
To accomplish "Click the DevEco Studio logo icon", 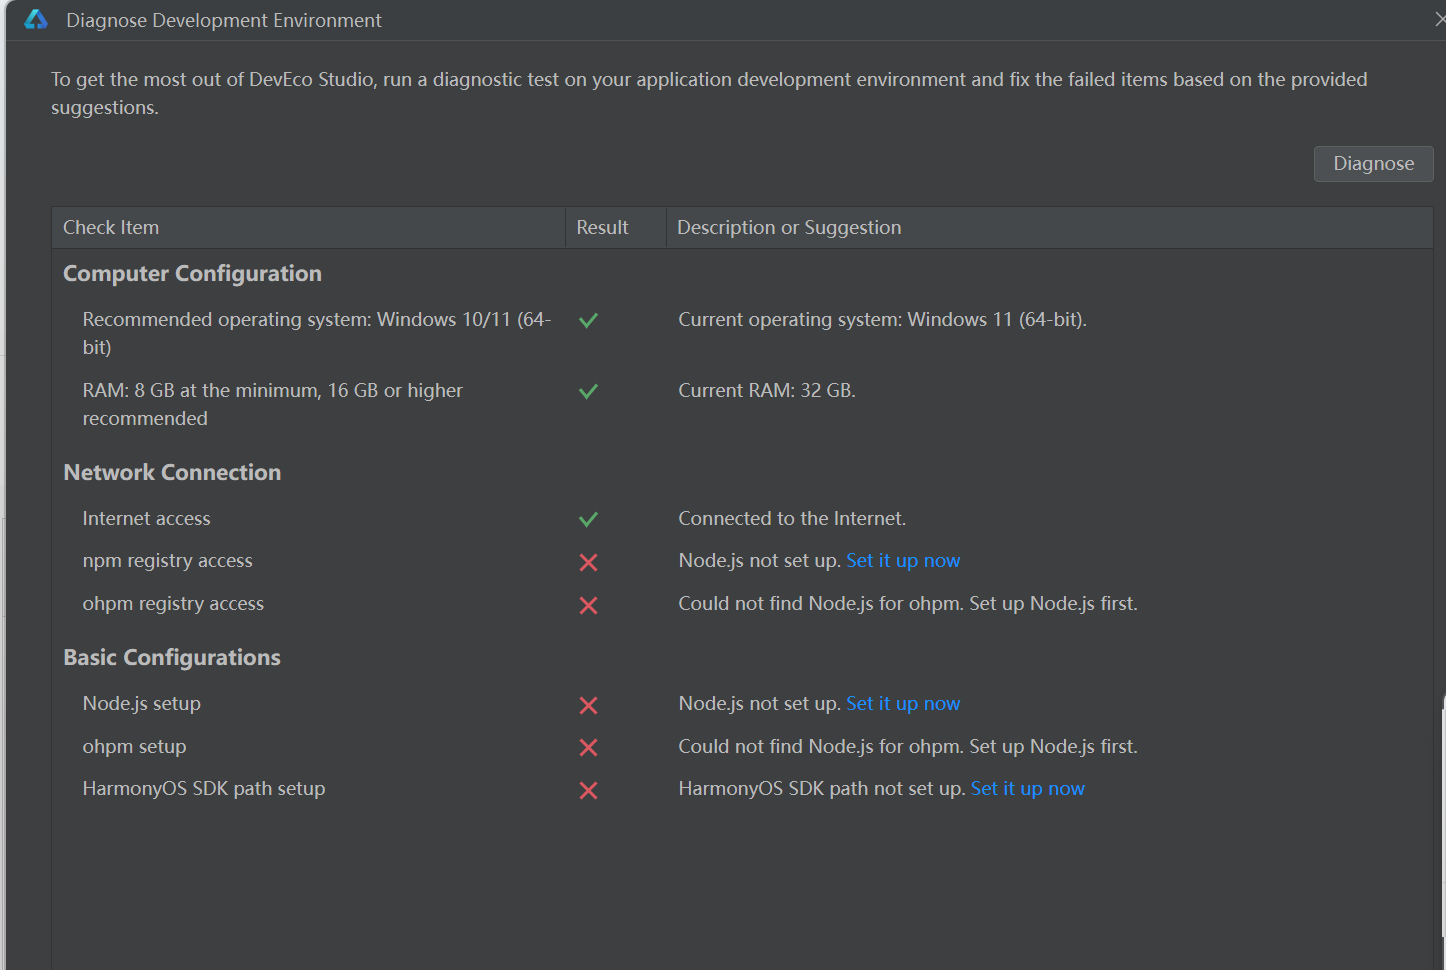I will click(36, 20).
